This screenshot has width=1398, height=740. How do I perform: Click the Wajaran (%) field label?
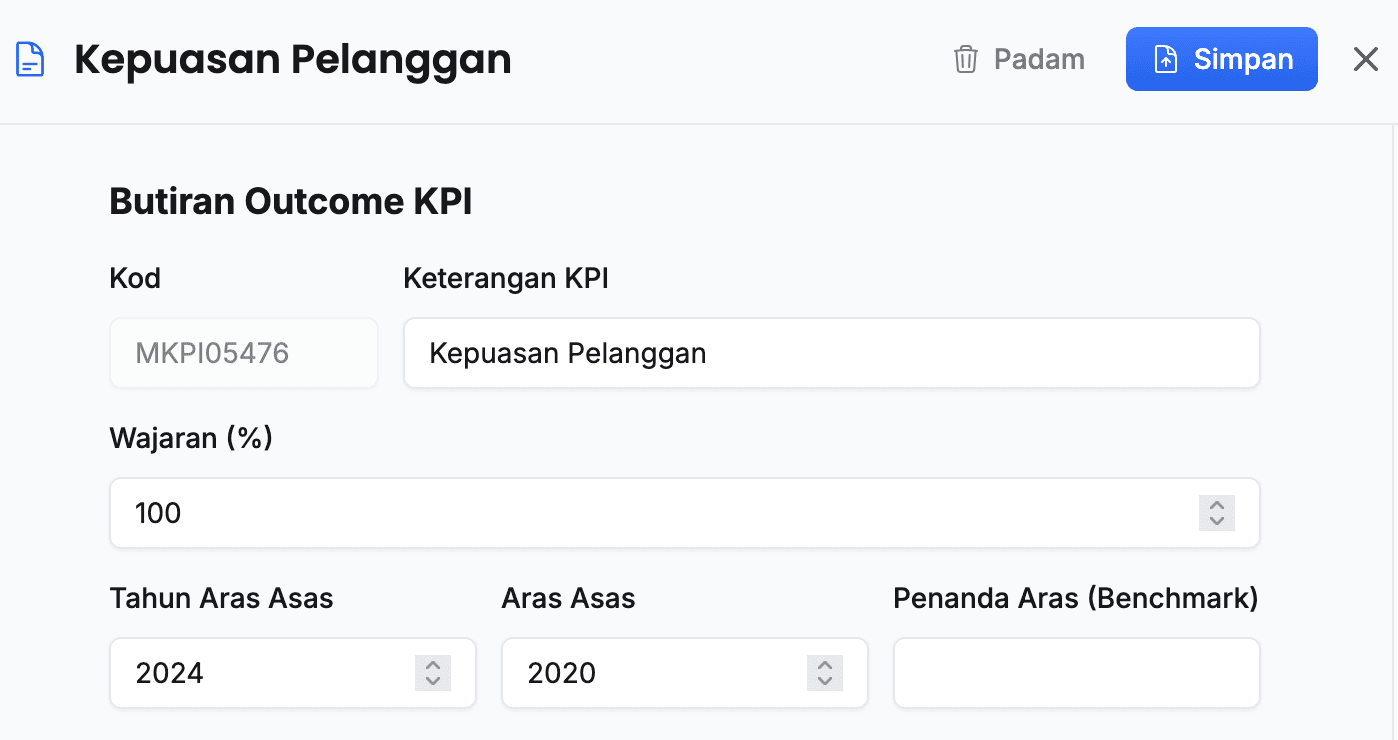click(191, 438)
